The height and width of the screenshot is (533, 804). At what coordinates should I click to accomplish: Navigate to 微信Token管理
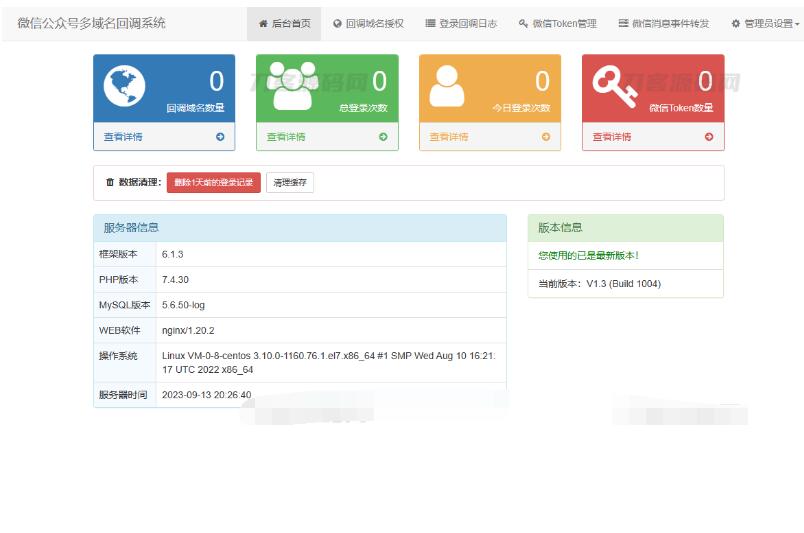557,23
